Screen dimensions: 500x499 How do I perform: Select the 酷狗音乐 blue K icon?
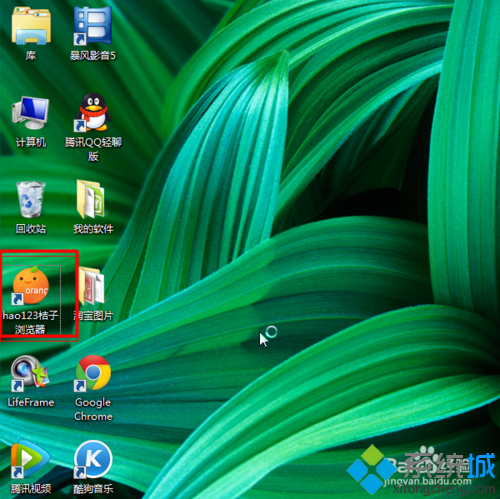(x=93, y=459)
